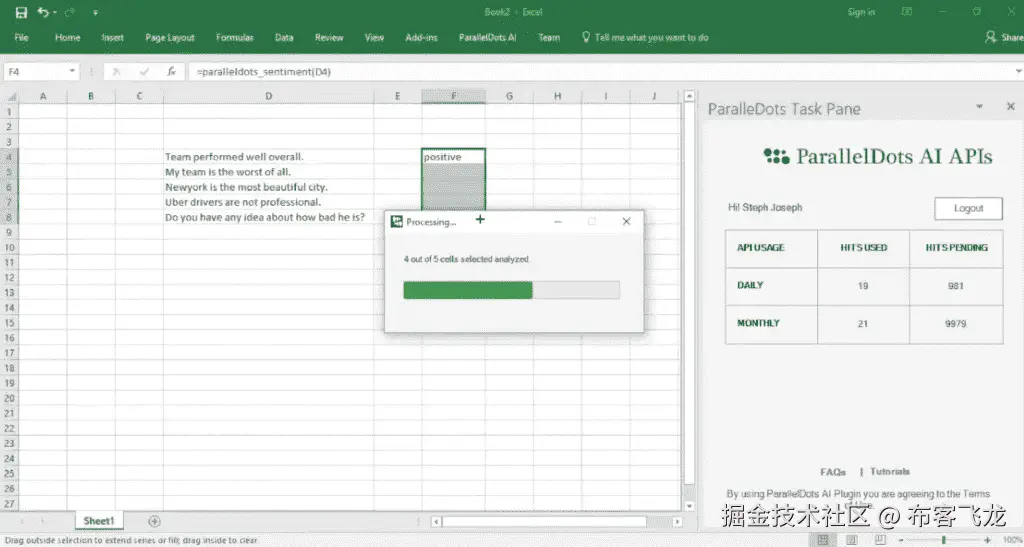
Task: Open the Data tab
Action: coord(284,38)
